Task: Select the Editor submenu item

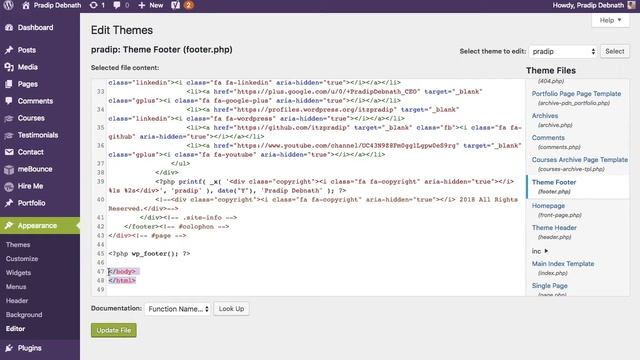Action: [x=16, y=329]
